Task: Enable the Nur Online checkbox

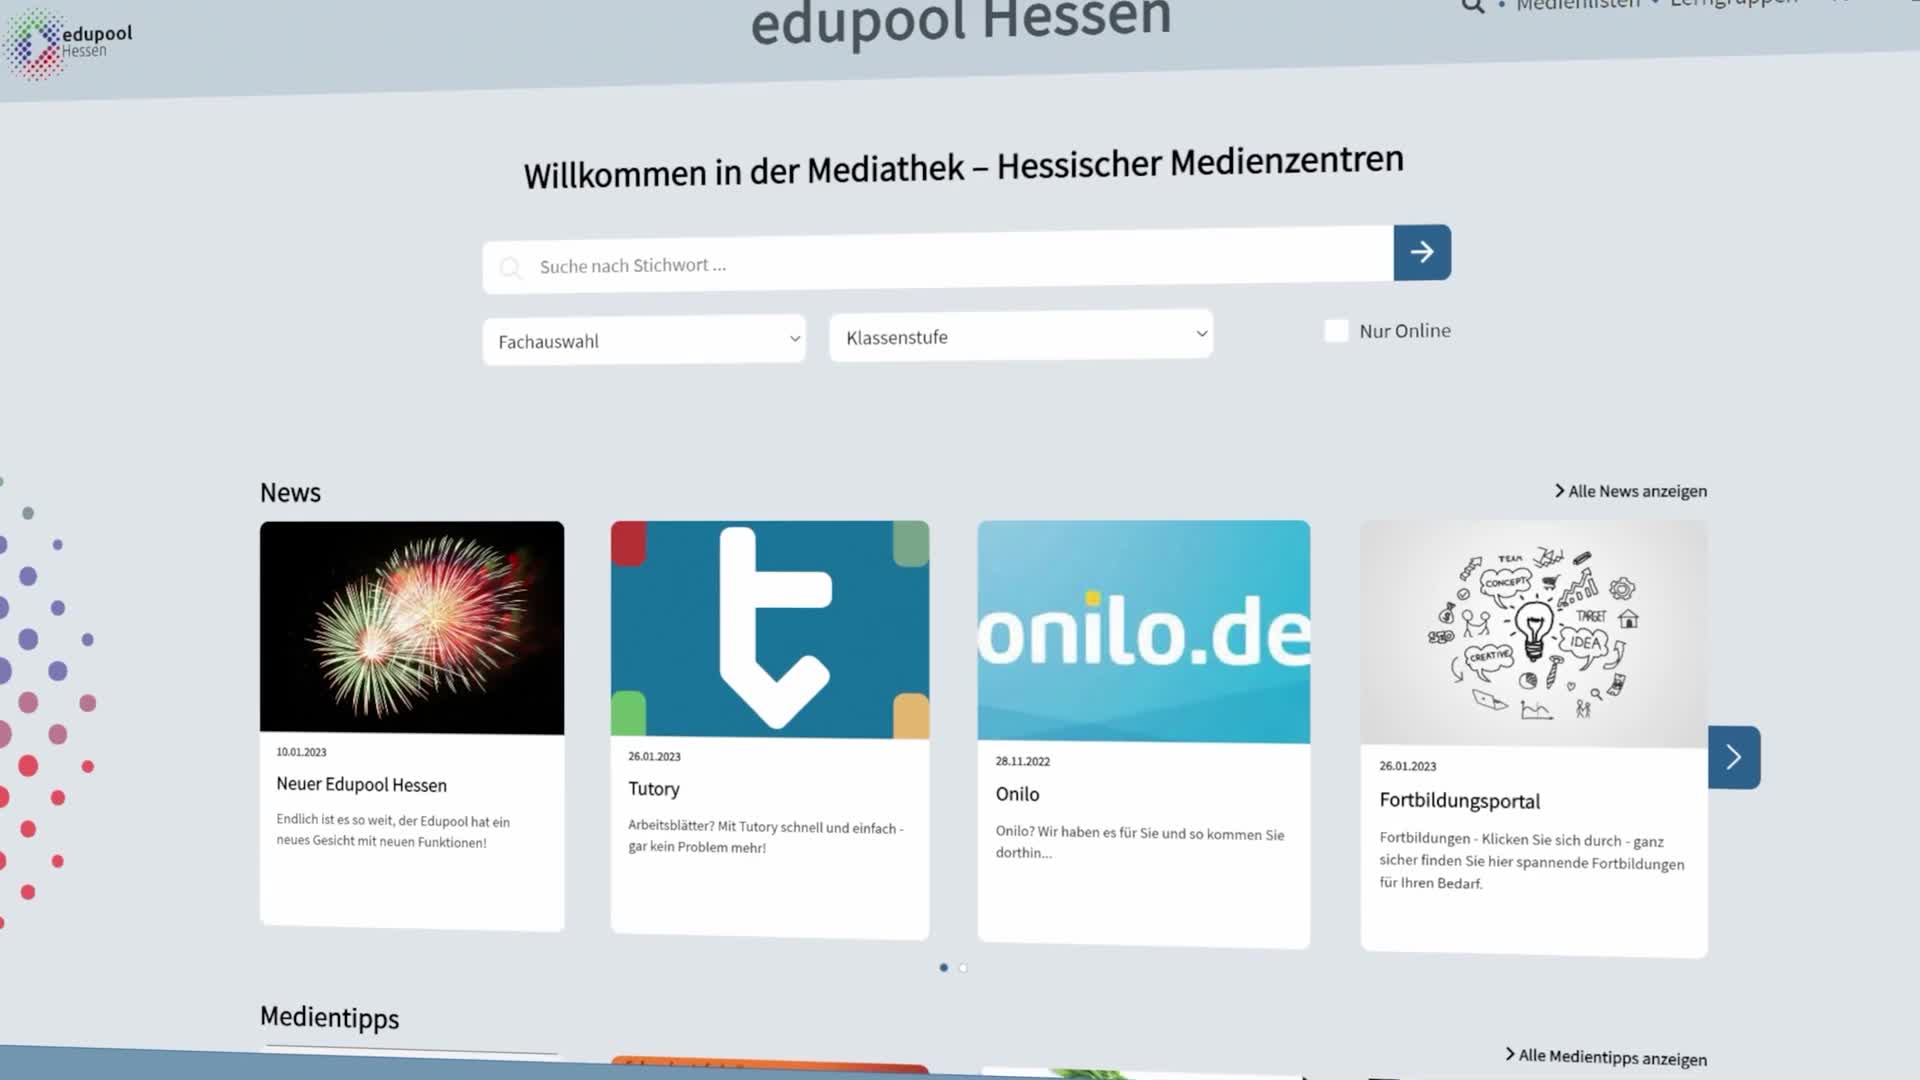Action: tap(1336, 330)
